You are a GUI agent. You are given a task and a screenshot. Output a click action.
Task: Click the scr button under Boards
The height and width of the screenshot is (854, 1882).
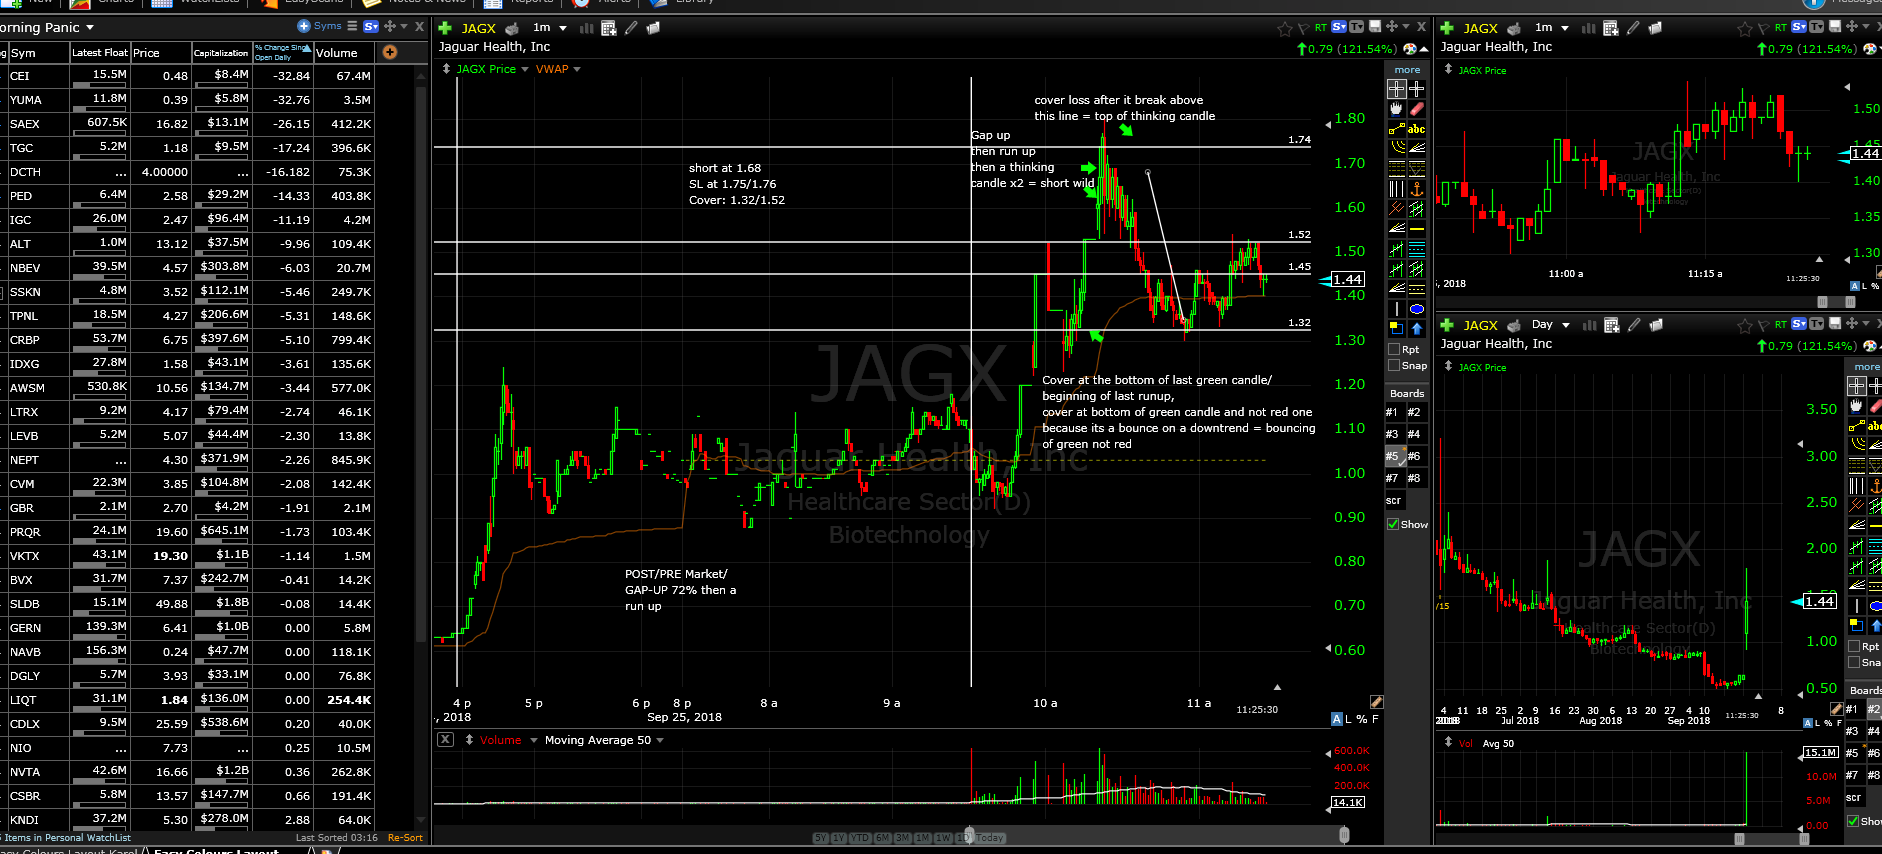coord(1394,500)
